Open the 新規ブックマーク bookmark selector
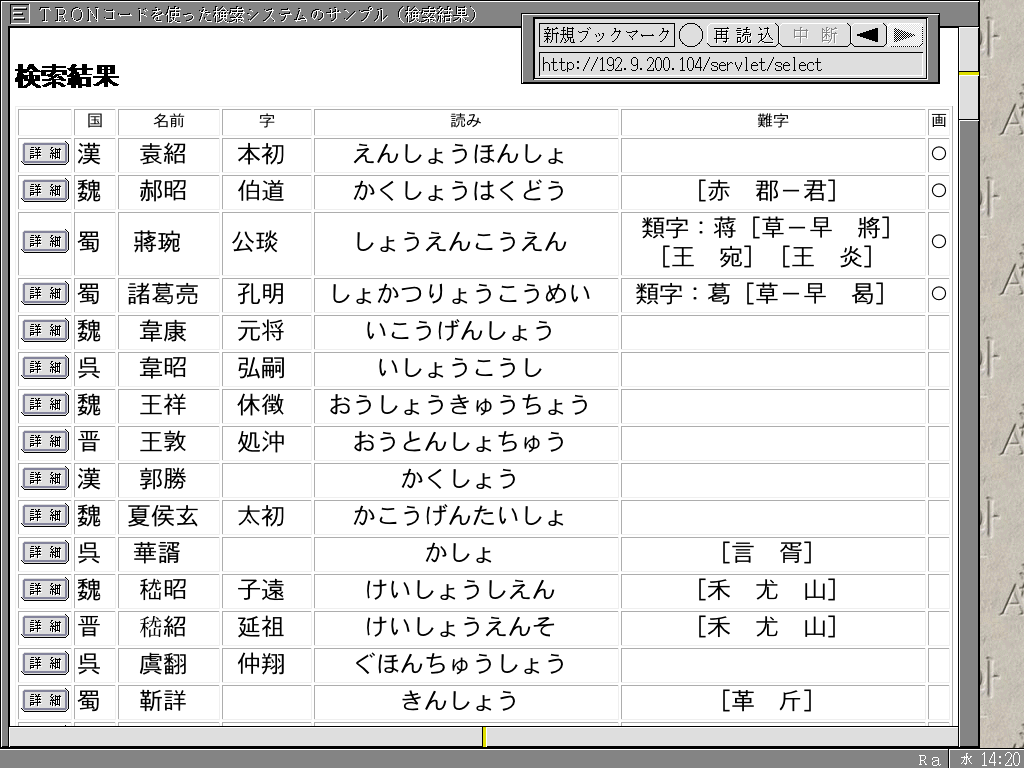 pos(607,35)
